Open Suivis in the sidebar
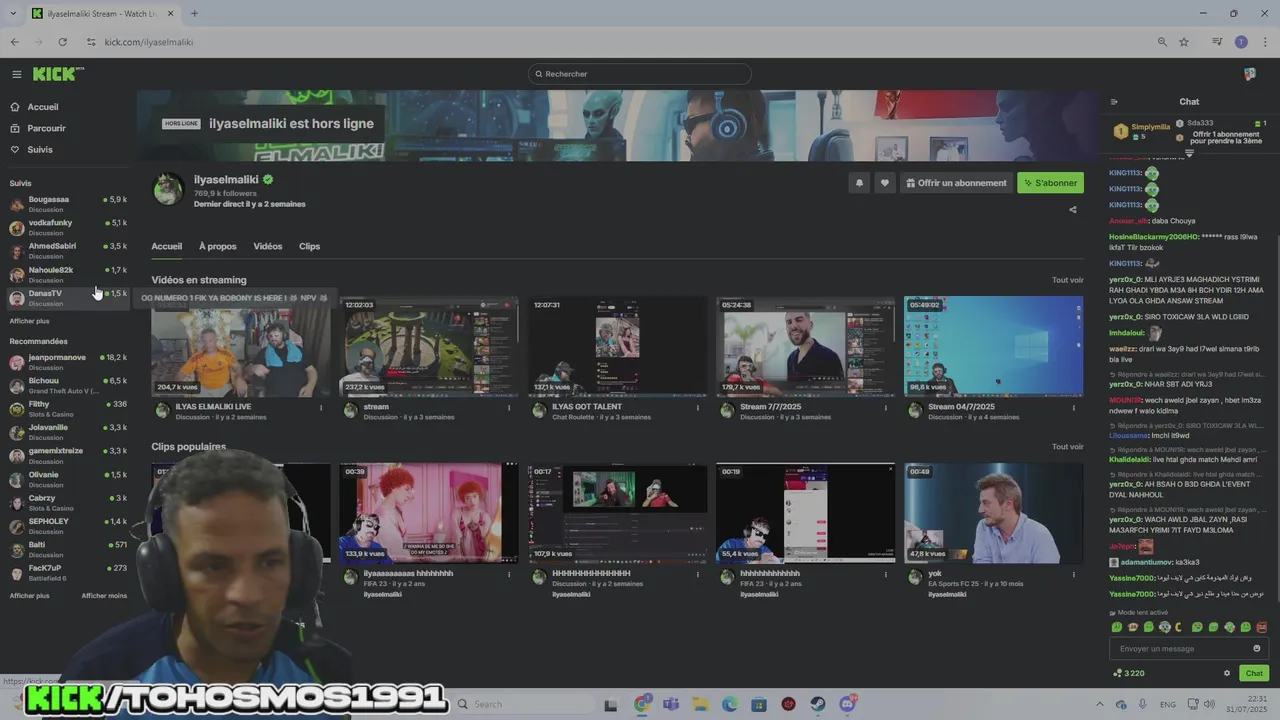 pyautogui.click(x=40, y=150)
